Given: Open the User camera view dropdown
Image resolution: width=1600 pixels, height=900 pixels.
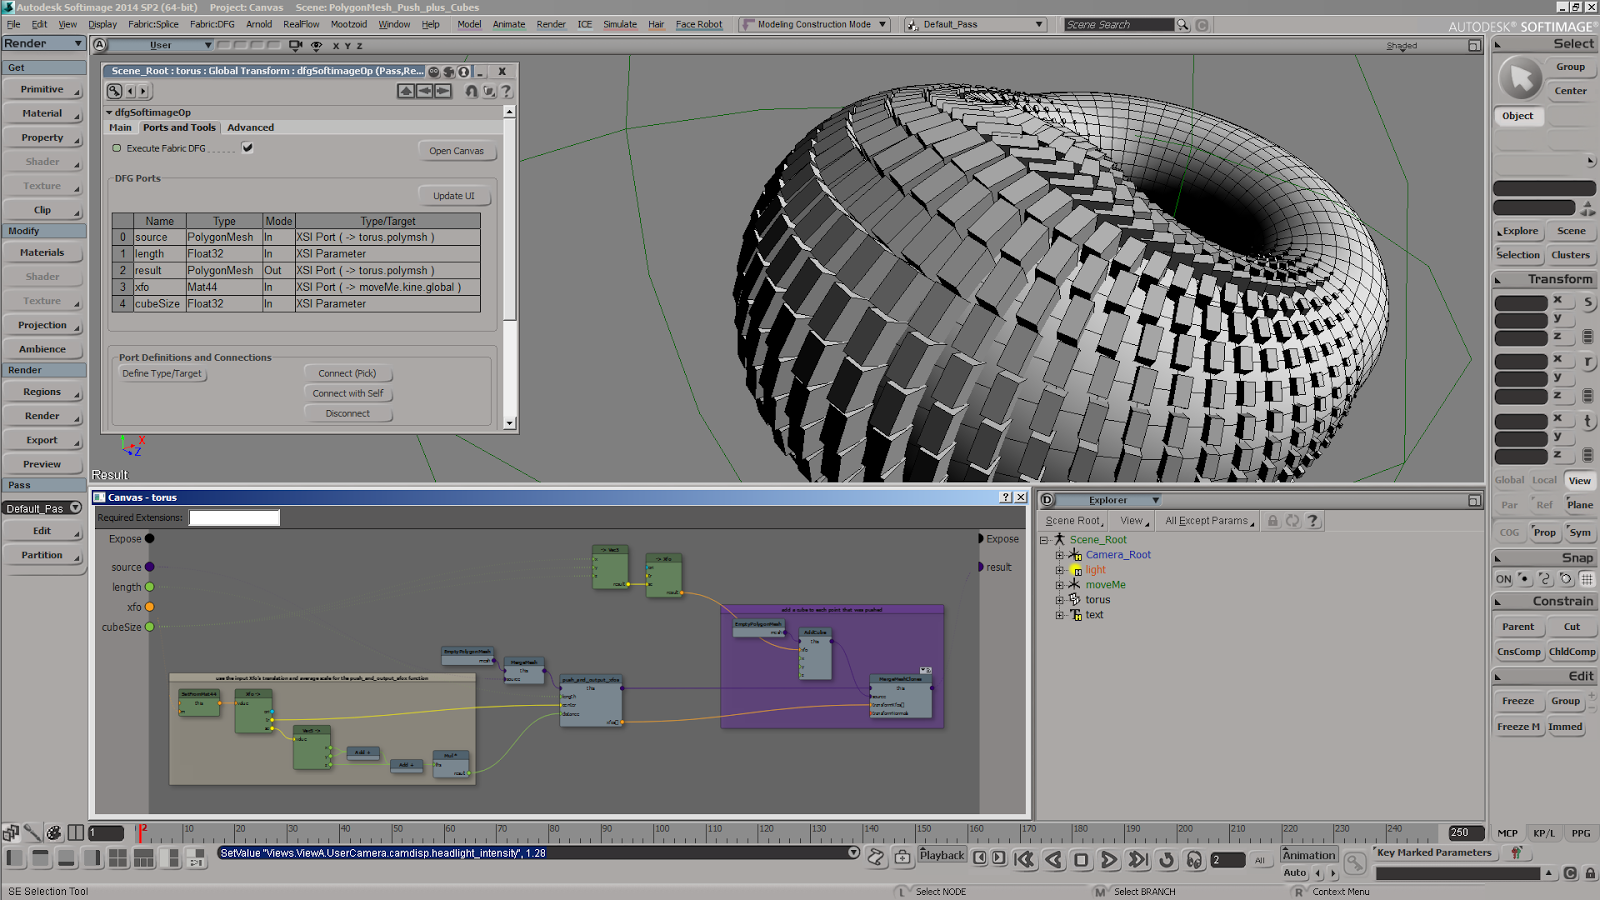Looking at the screenshot, I should click(160, 45).
